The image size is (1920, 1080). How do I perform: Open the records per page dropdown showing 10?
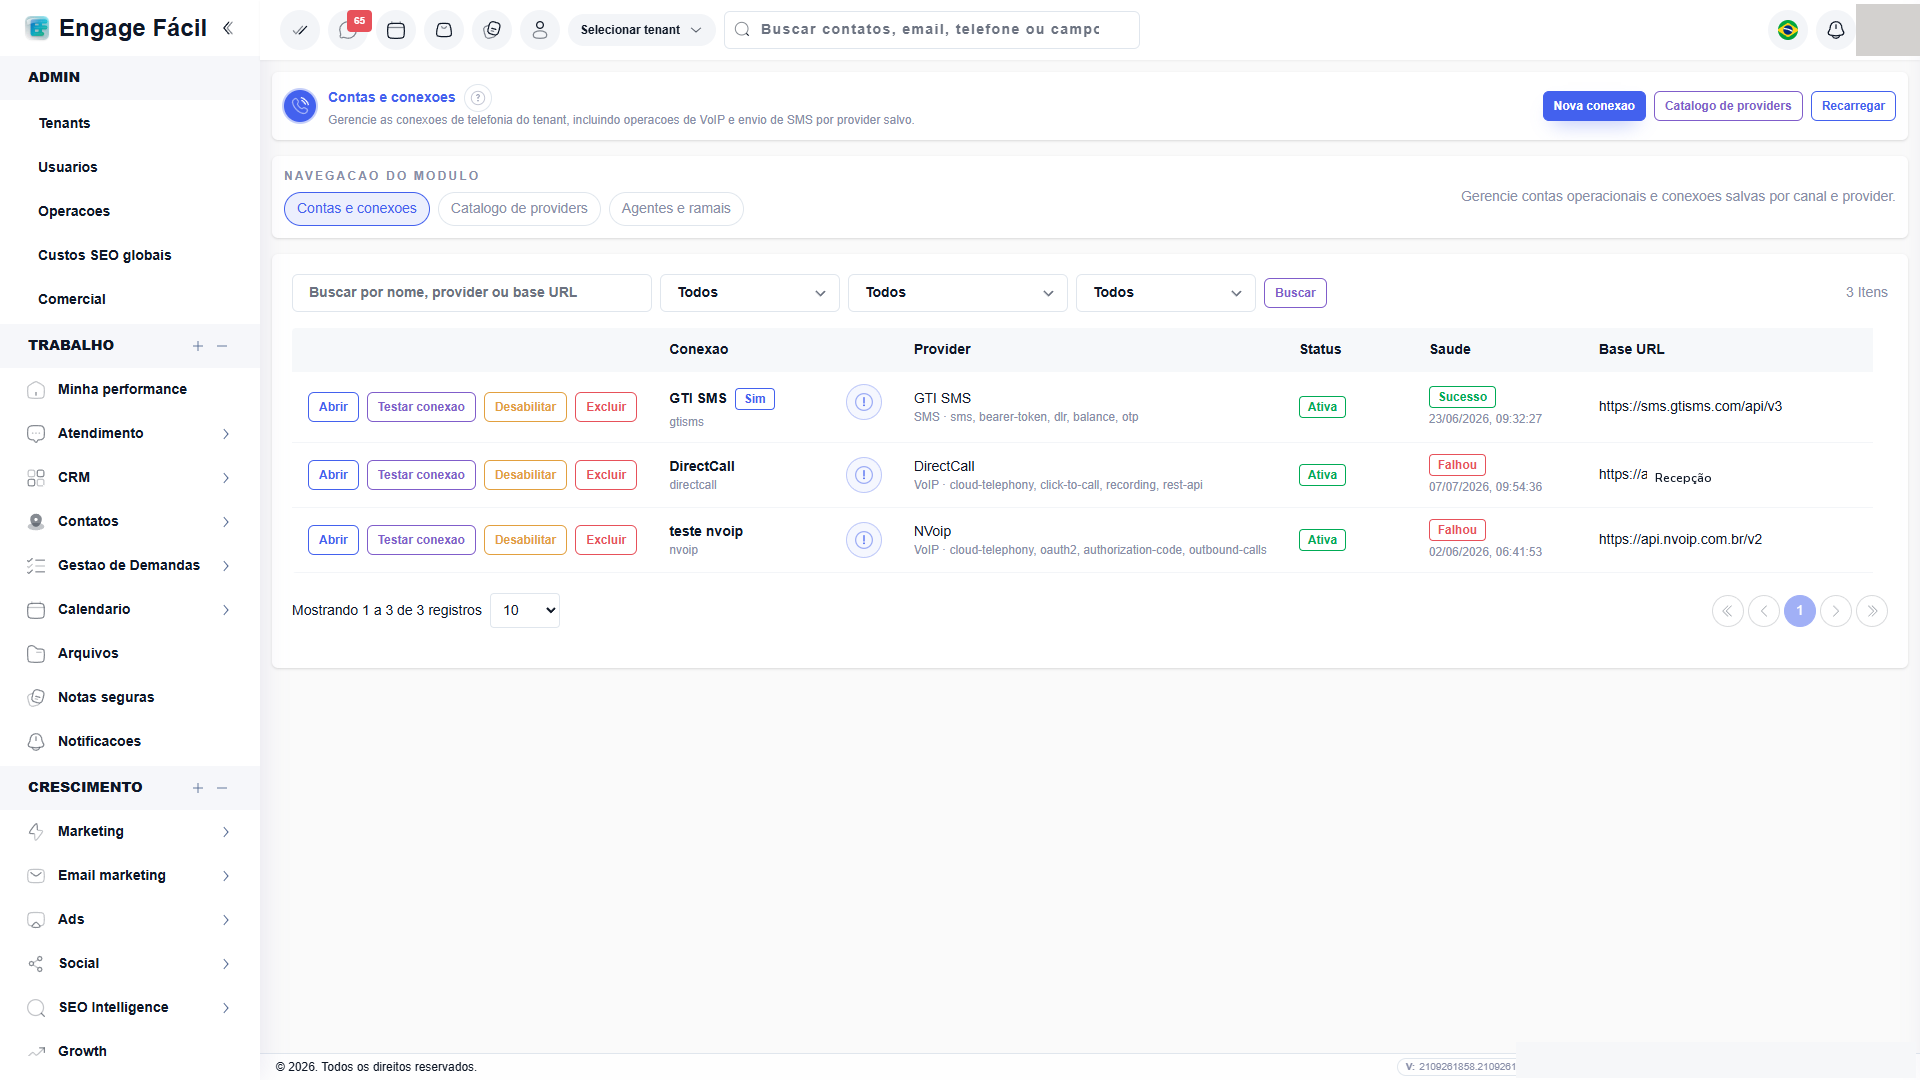(x=525, y=611)
